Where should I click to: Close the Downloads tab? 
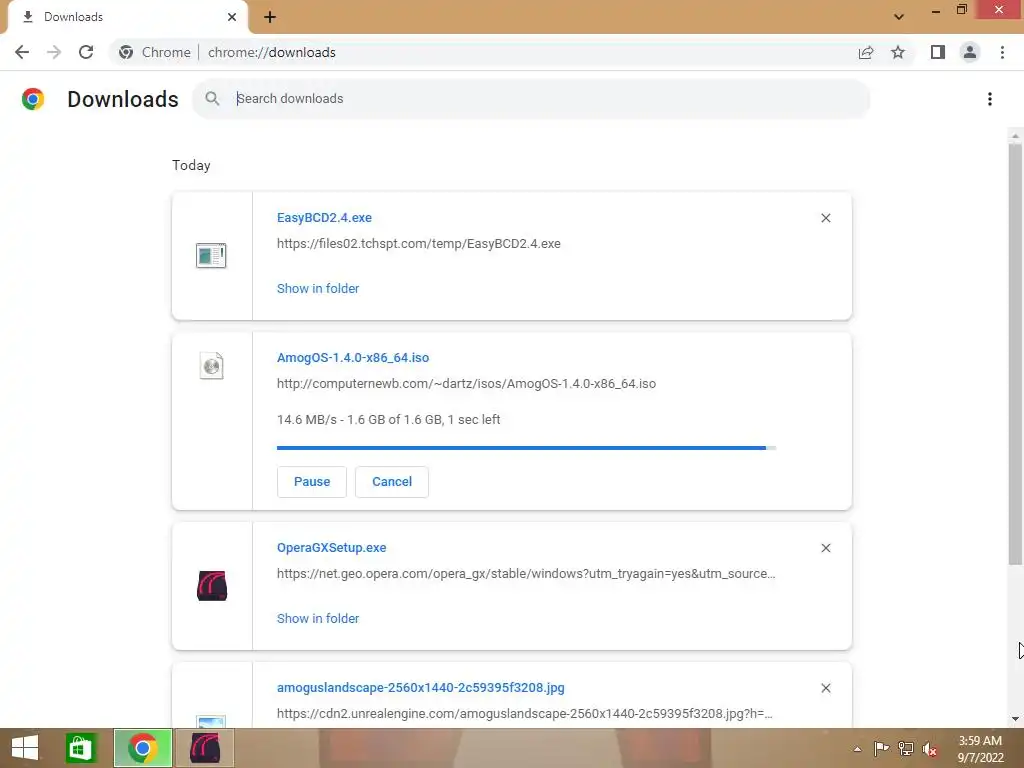click(232, 17)
